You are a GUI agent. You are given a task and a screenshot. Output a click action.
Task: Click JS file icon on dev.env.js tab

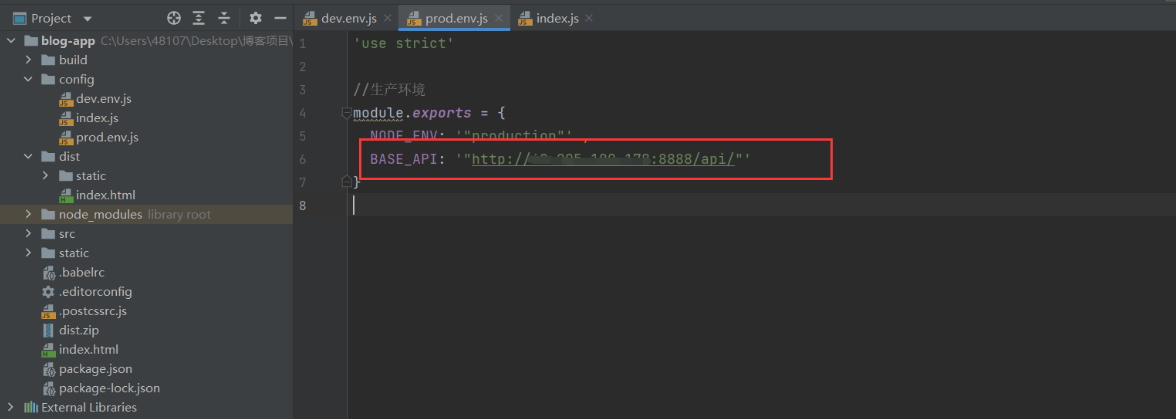(309, 19)
